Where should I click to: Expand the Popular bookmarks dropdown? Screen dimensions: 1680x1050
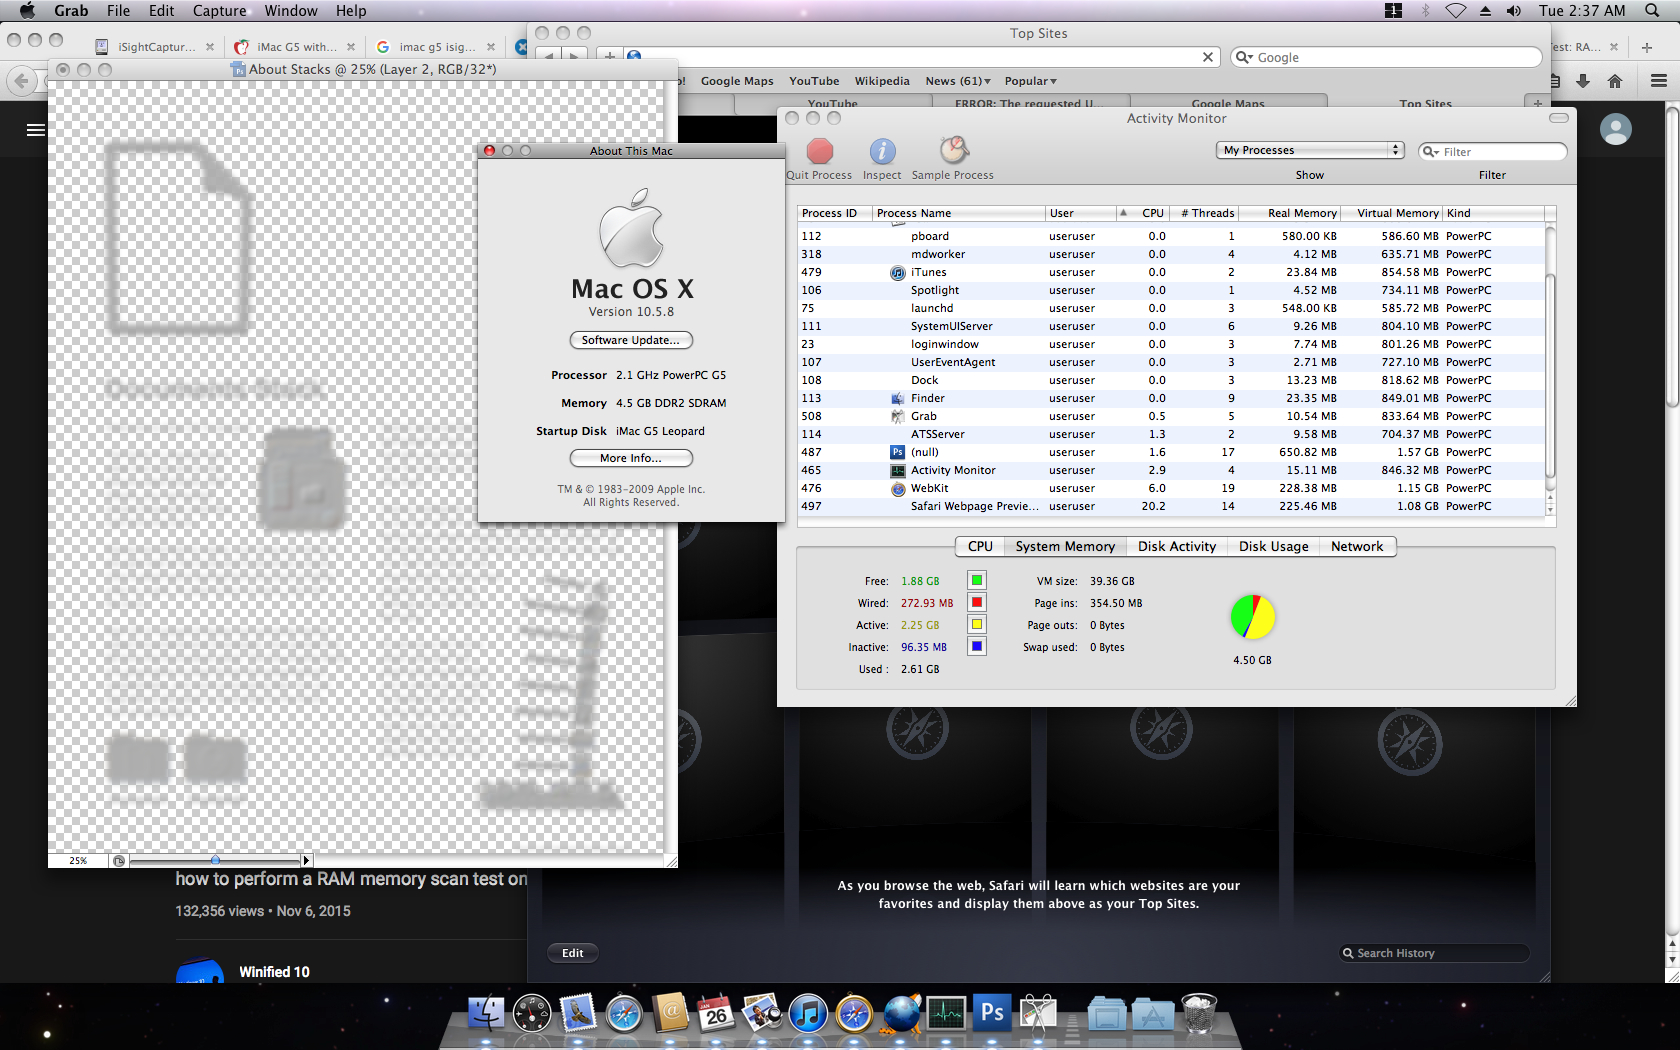[x=1031, y=81]
